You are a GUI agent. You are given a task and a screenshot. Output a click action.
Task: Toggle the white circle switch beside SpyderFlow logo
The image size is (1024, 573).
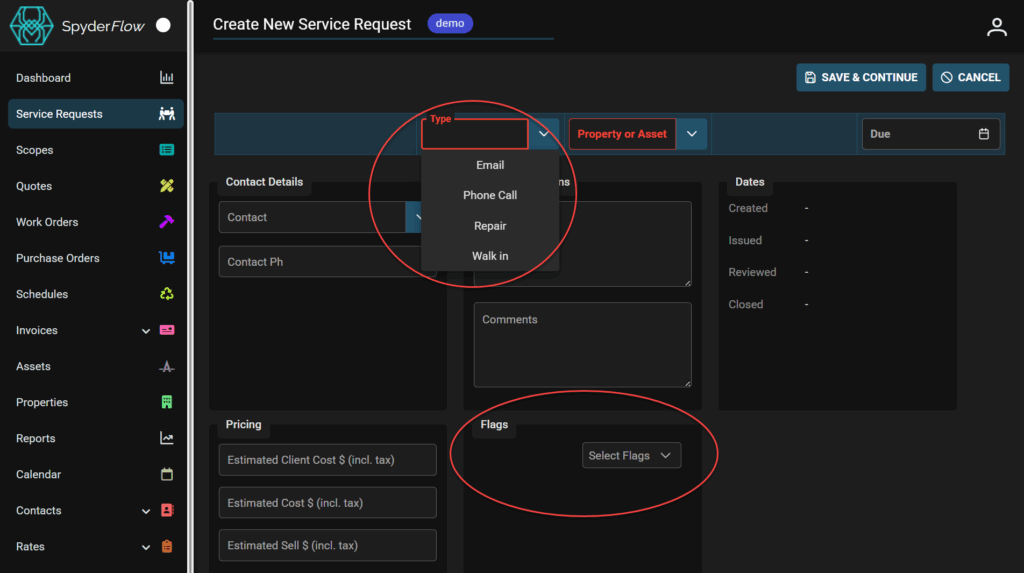click(x=163, y=25)
